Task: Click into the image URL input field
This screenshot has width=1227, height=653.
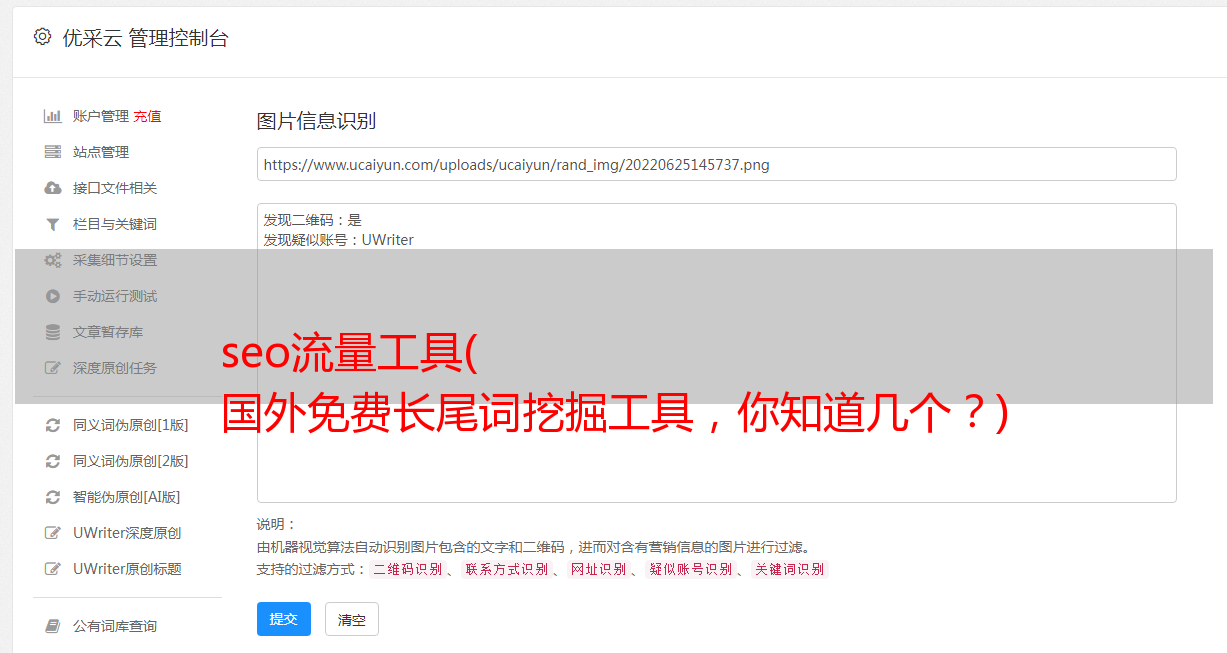Action: coord(716,164)
